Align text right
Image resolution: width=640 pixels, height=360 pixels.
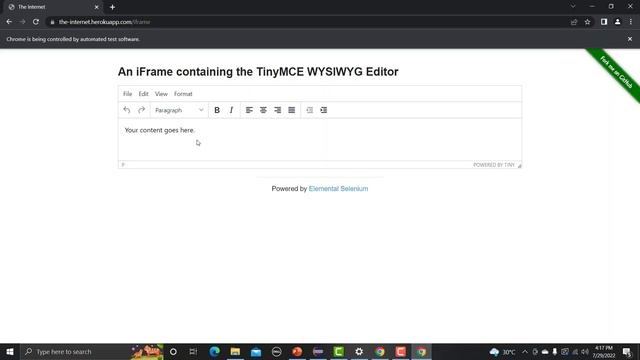coord(278,110)
